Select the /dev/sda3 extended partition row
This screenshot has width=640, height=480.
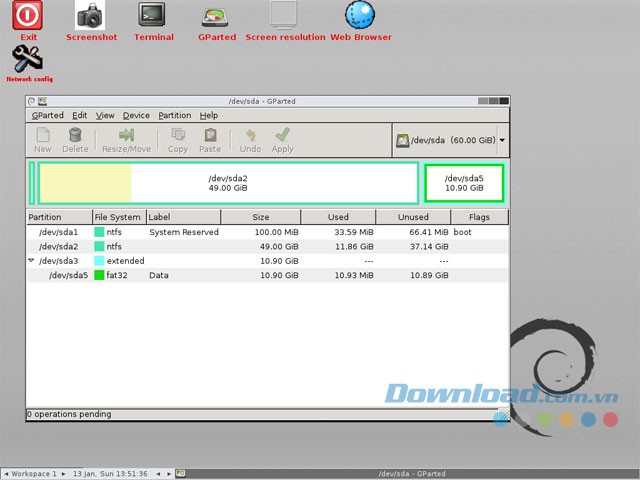[267, 260]
